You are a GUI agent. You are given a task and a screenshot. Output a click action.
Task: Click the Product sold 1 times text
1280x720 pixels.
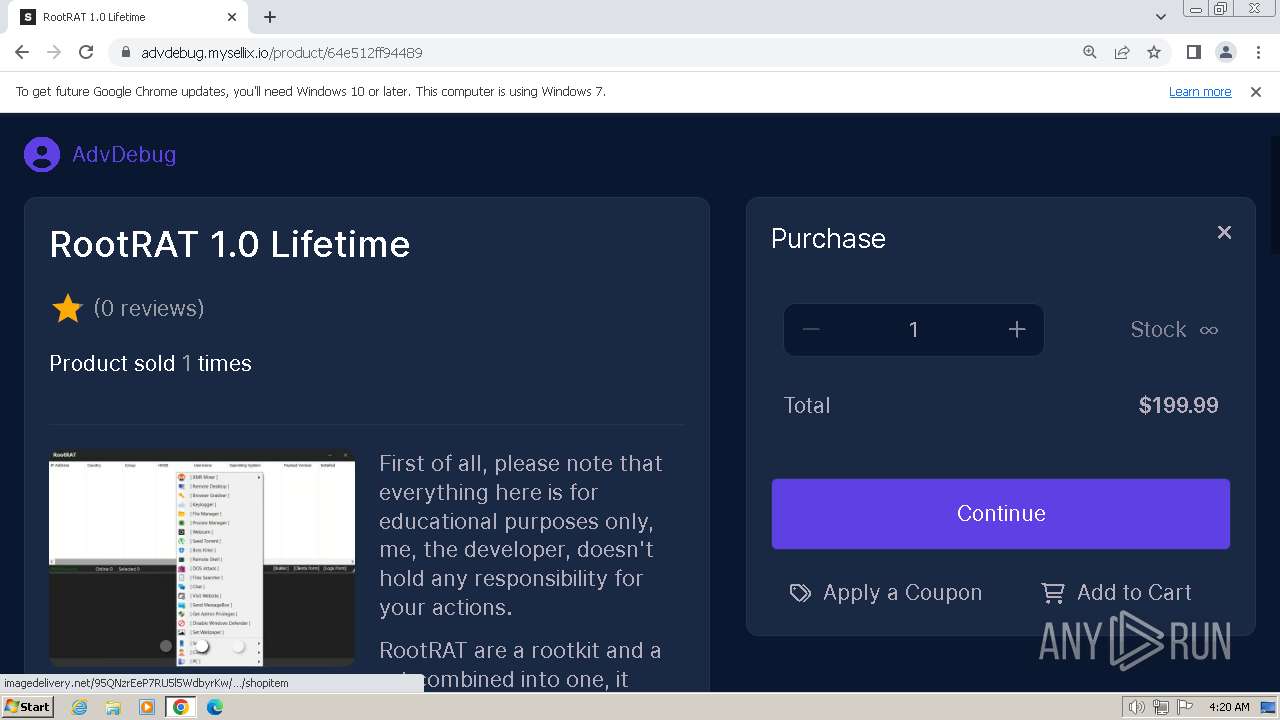(x=150, y=363)
